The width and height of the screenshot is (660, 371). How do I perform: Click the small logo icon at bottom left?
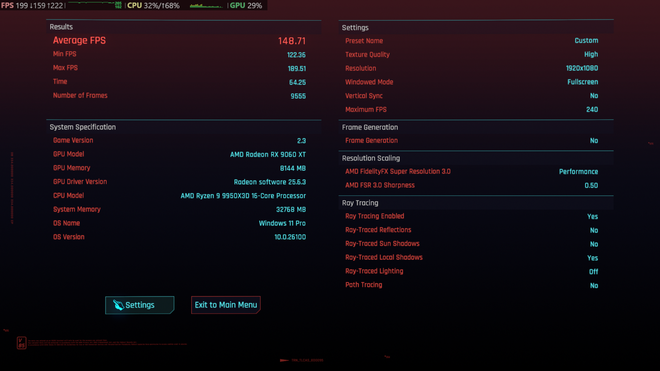coord(21,342)
